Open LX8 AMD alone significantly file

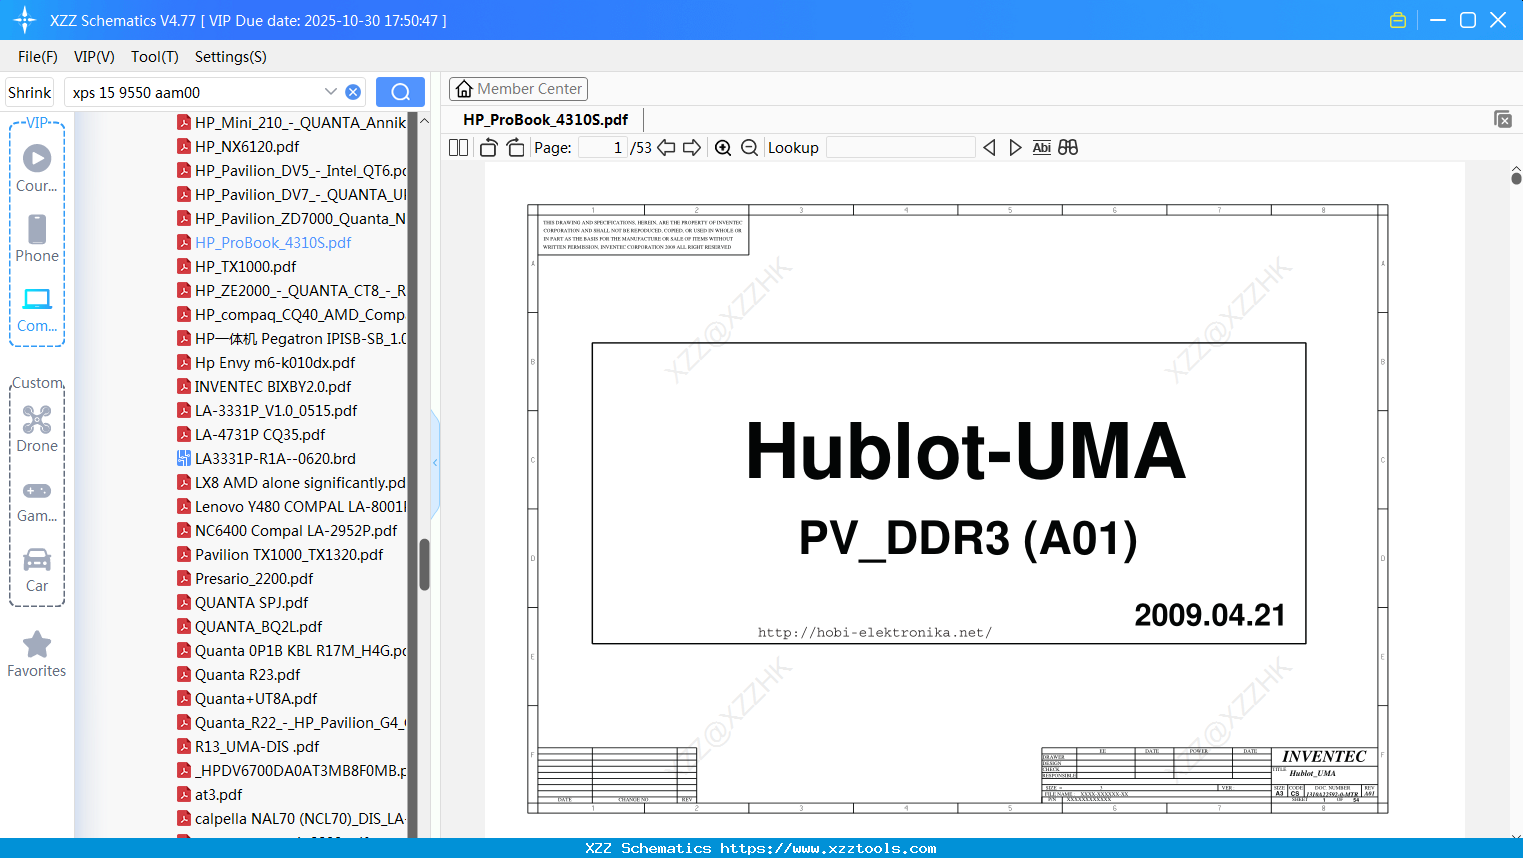pos(291,482)
